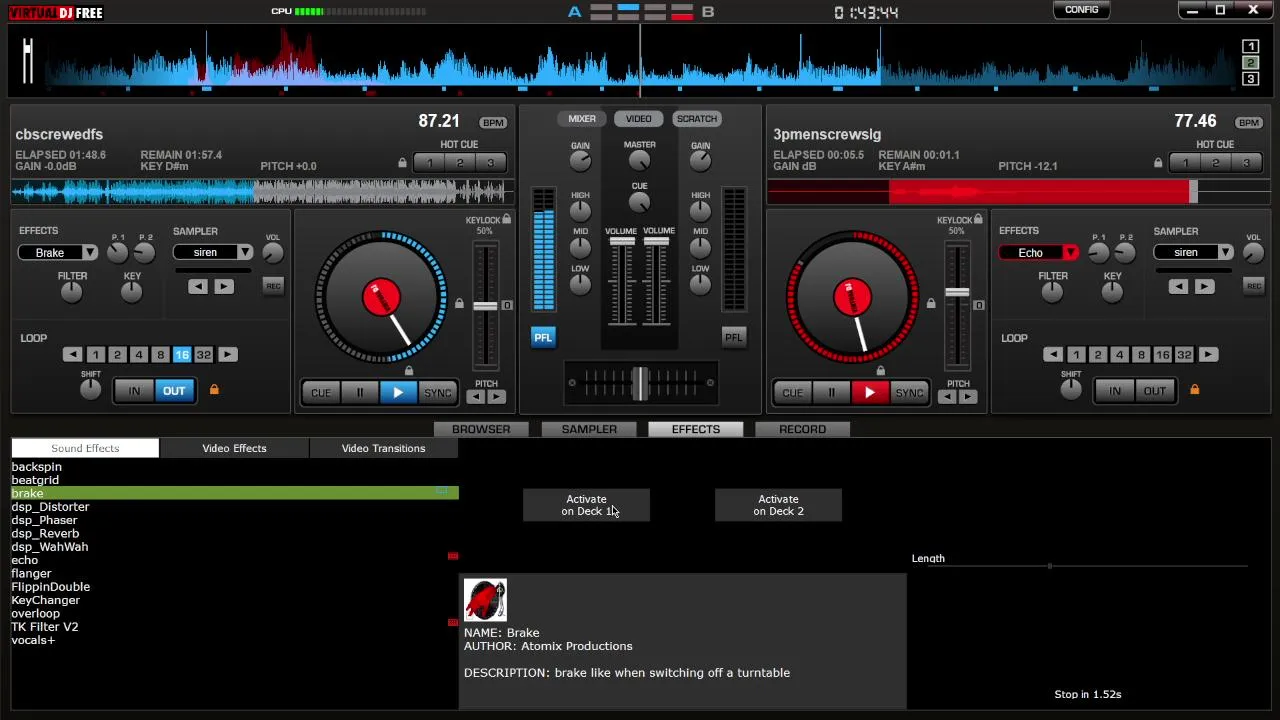Select the KeyChanger effect in the list
1280x720 pixels.
coord(45,600)
